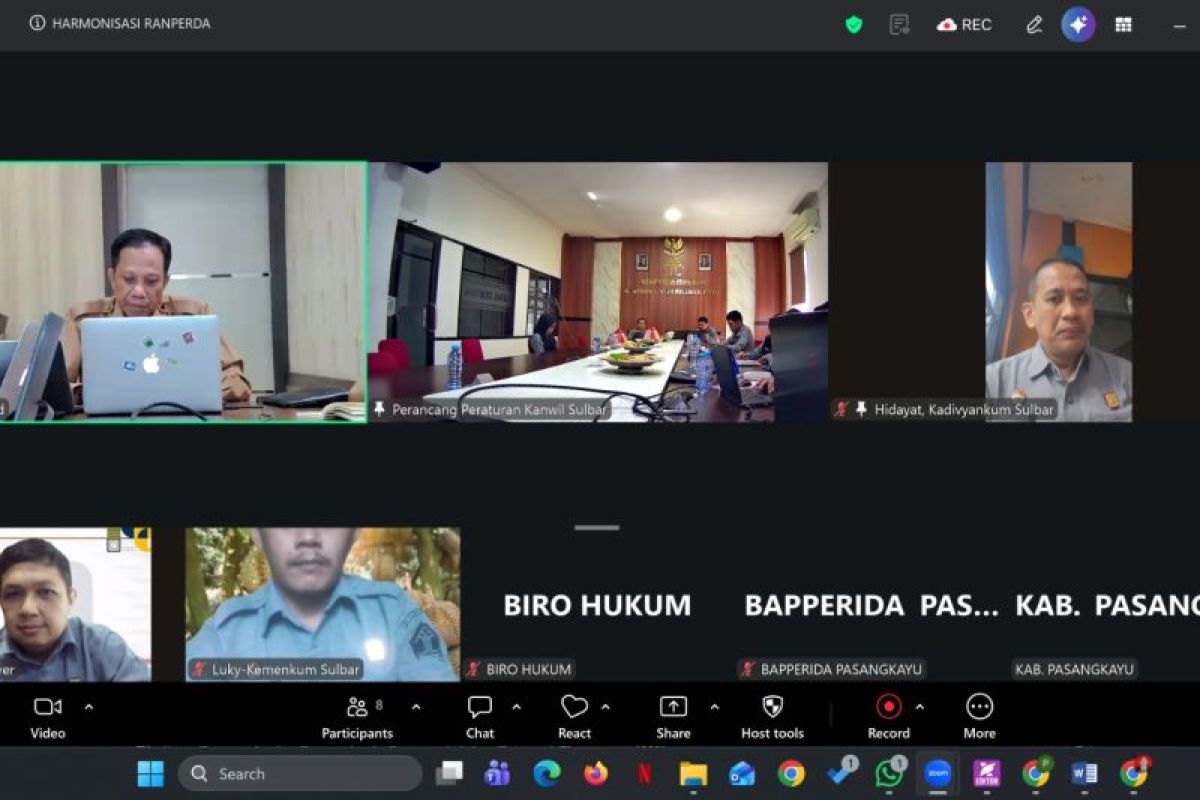Click muted mic icon on BIRO HUKUM label
Image resolution: width=1200 pixels, height=800 pixels.
coord(474,669)
